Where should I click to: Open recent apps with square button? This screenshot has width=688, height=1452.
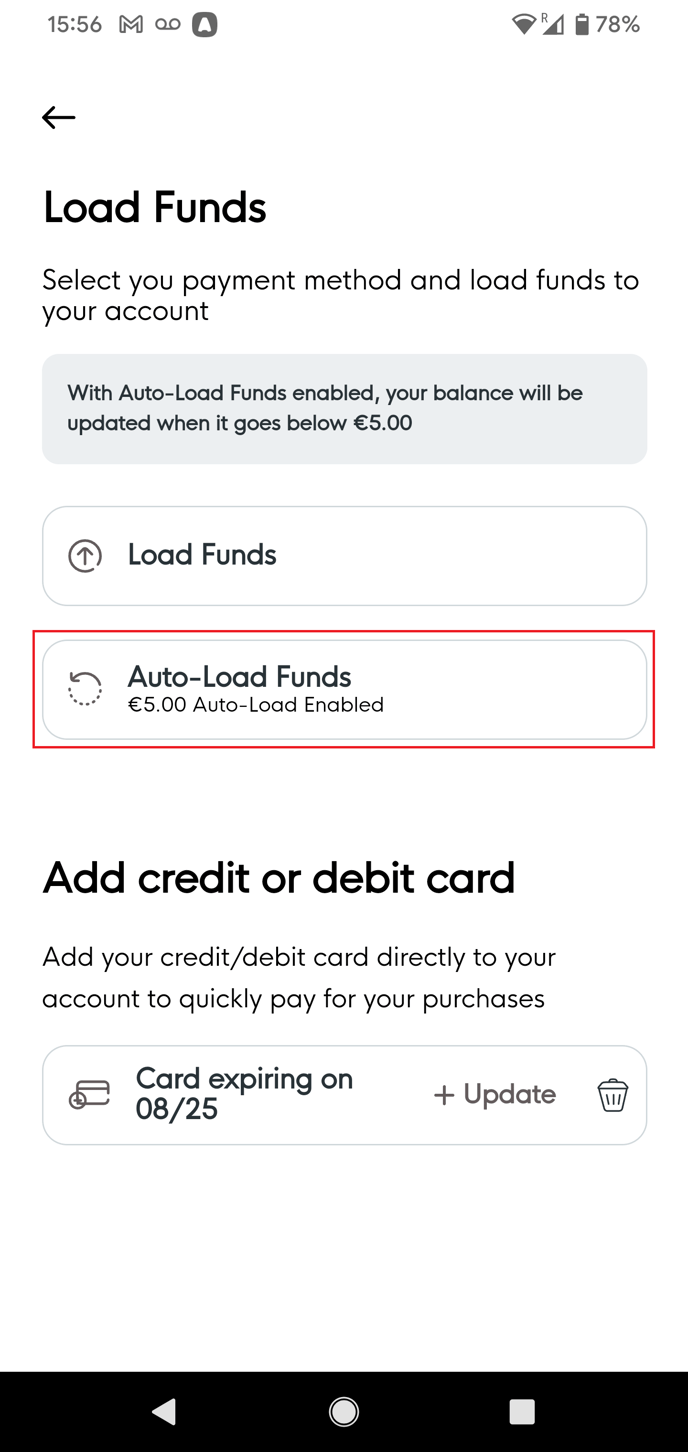click(x=522, y=1411)
